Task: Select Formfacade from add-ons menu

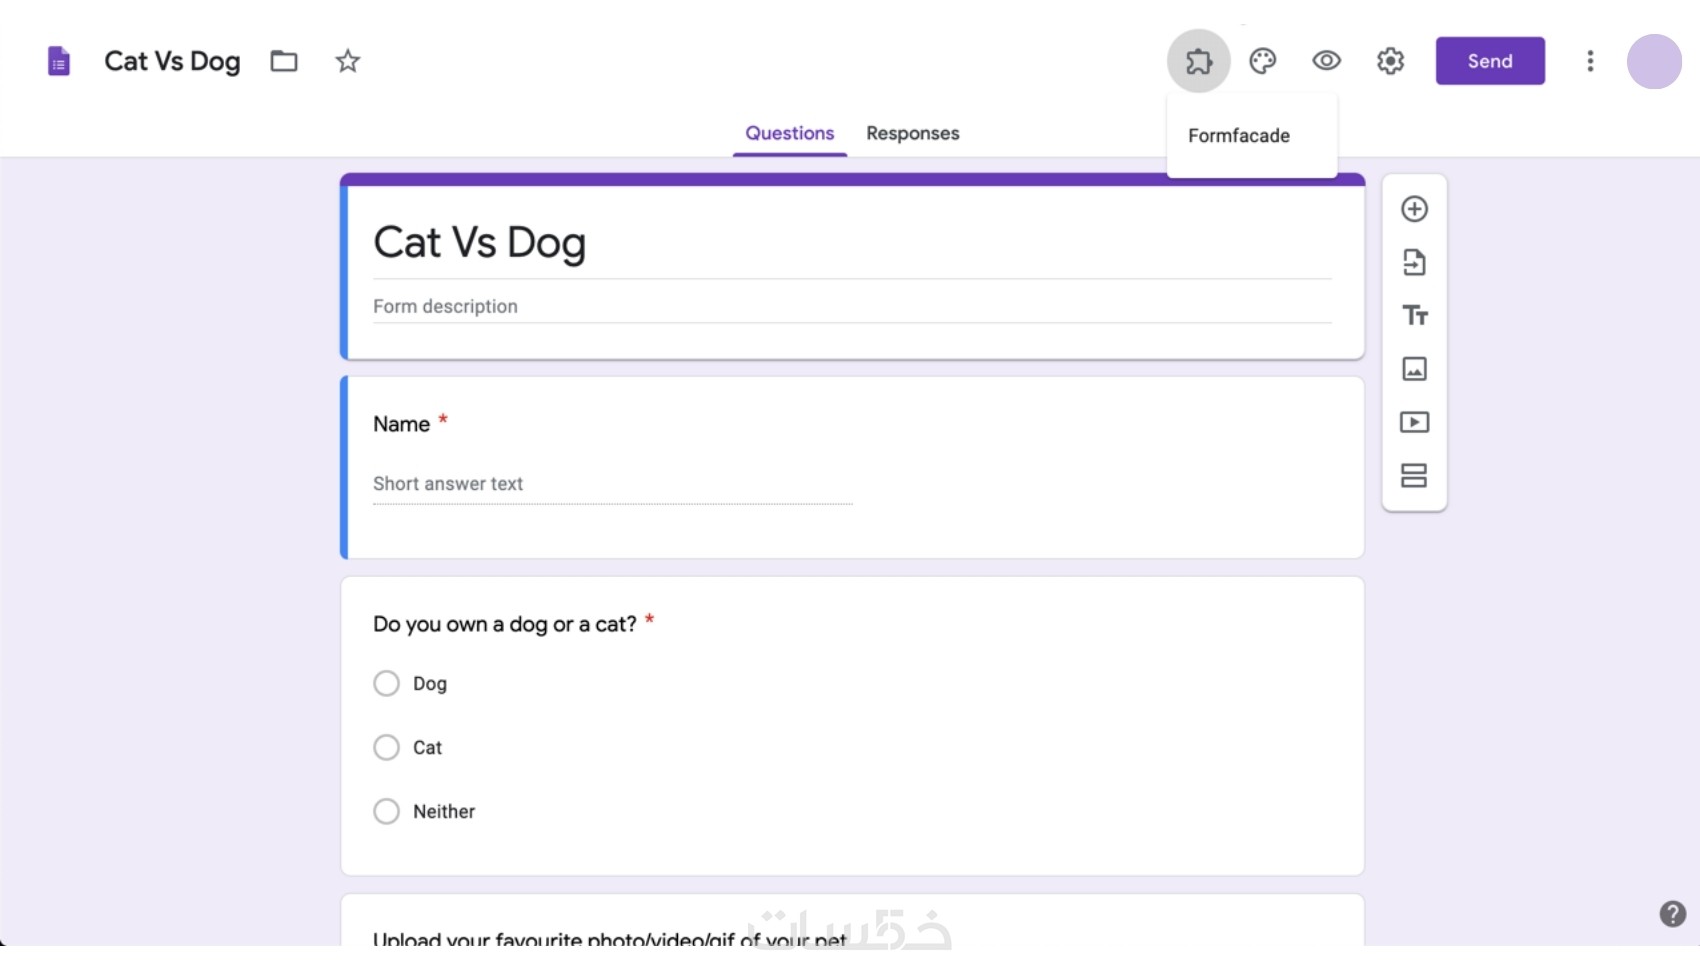Action: [x=1239, y=136]
